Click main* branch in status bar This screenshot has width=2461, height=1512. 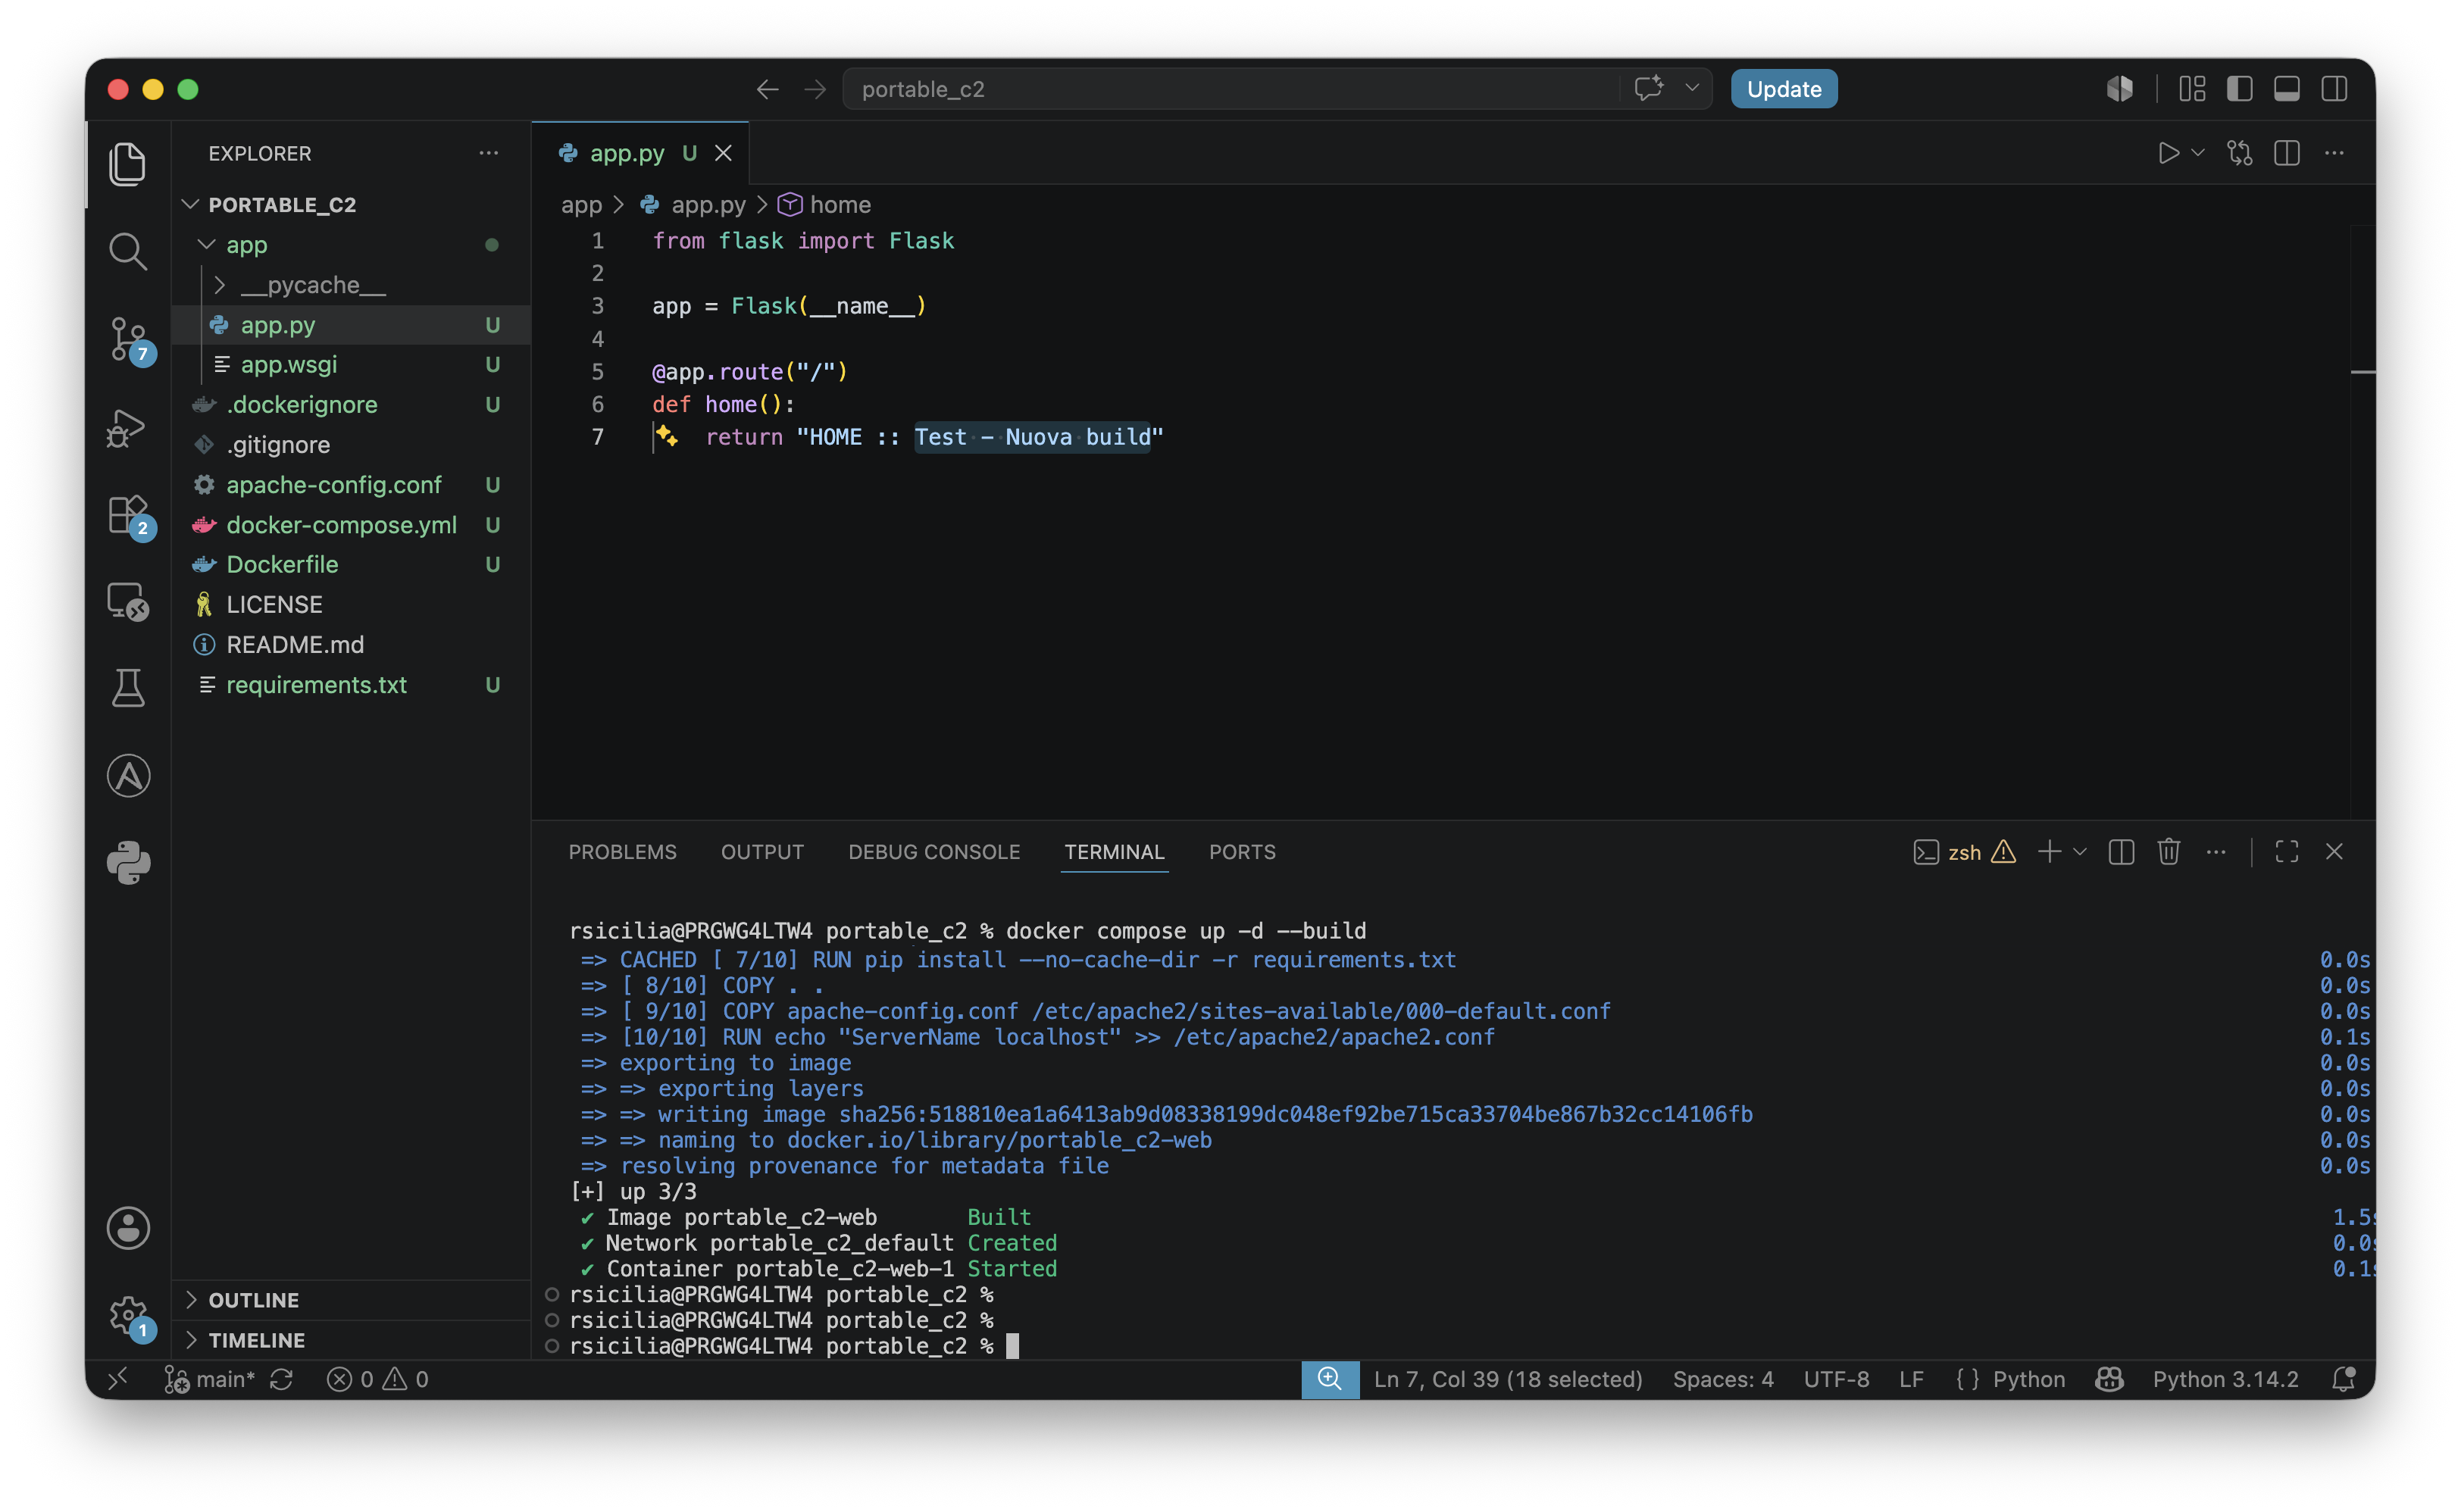pos(210,1379)
